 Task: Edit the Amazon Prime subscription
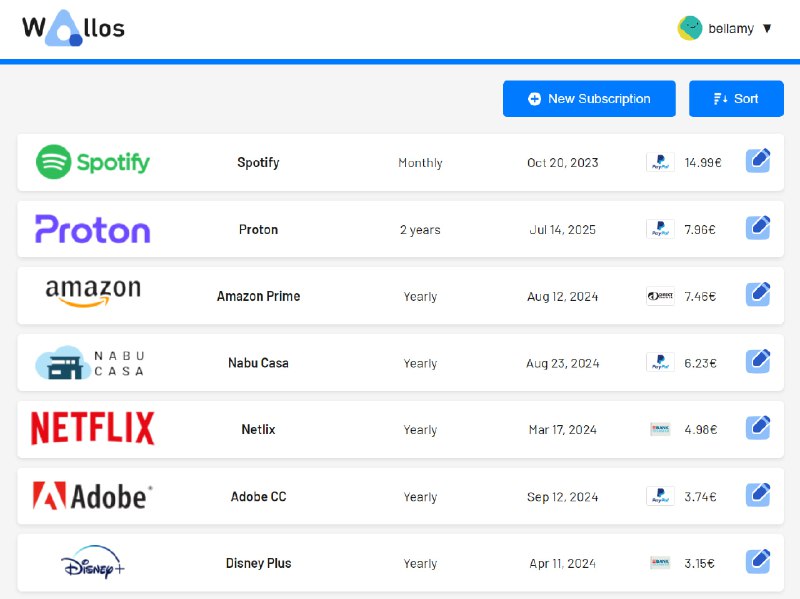(x=758, y=295)
